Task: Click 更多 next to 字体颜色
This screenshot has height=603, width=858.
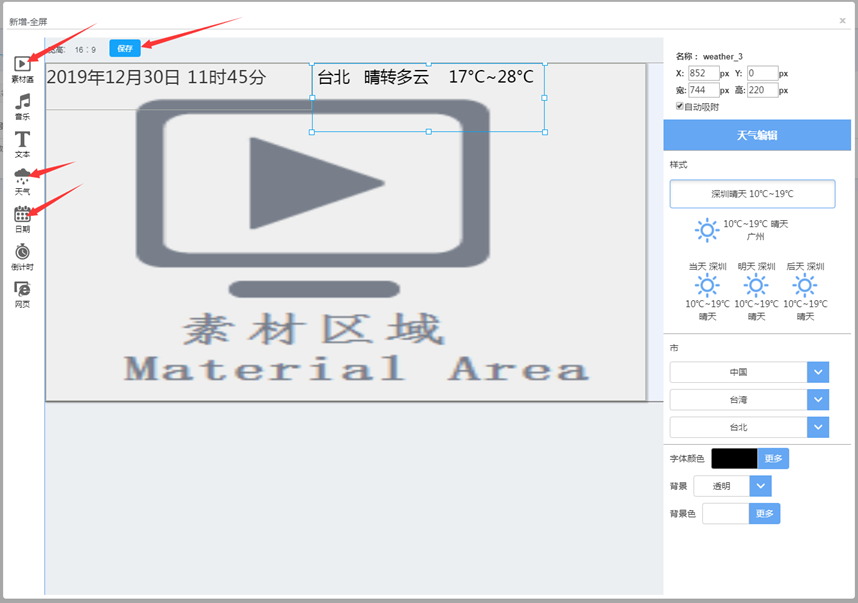Action: click(x=773, y=459)
